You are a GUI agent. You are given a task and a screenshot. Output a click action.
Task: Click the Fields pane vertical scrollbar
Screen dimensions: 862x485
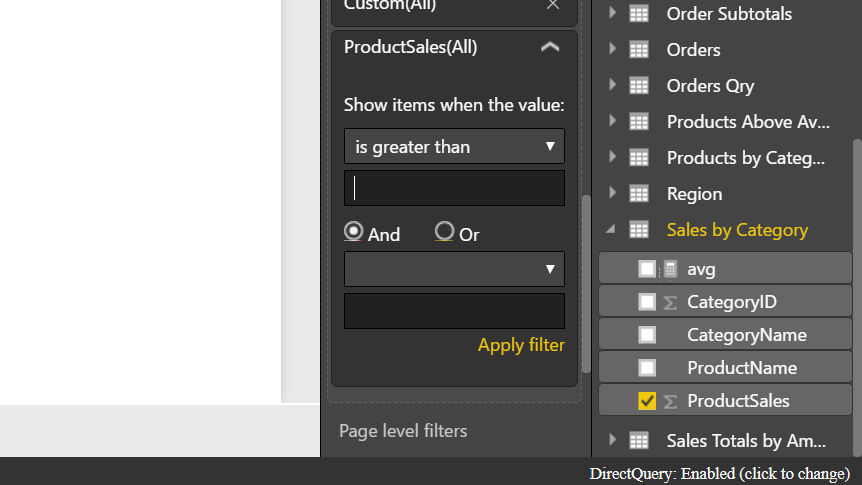point(857,297)
